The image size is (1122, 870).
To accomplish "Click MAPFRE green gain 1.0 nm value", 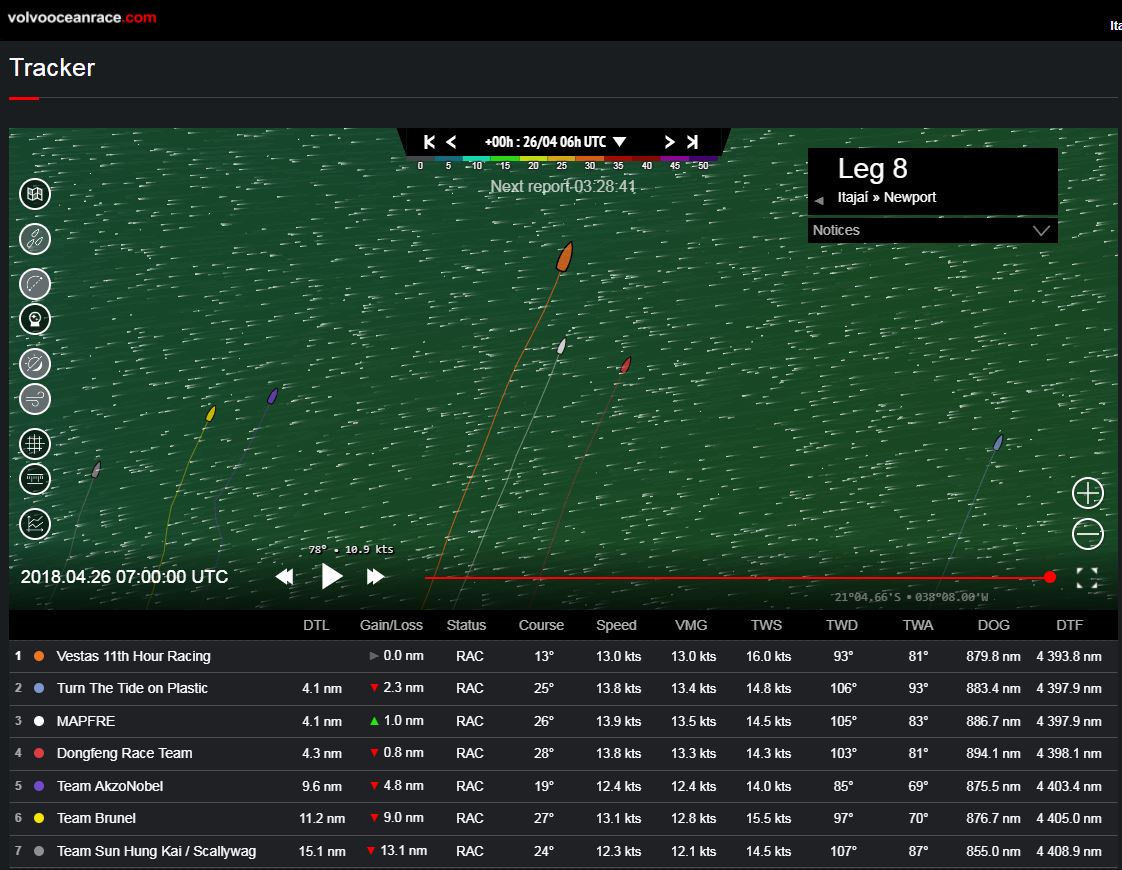I will [404, 720].
